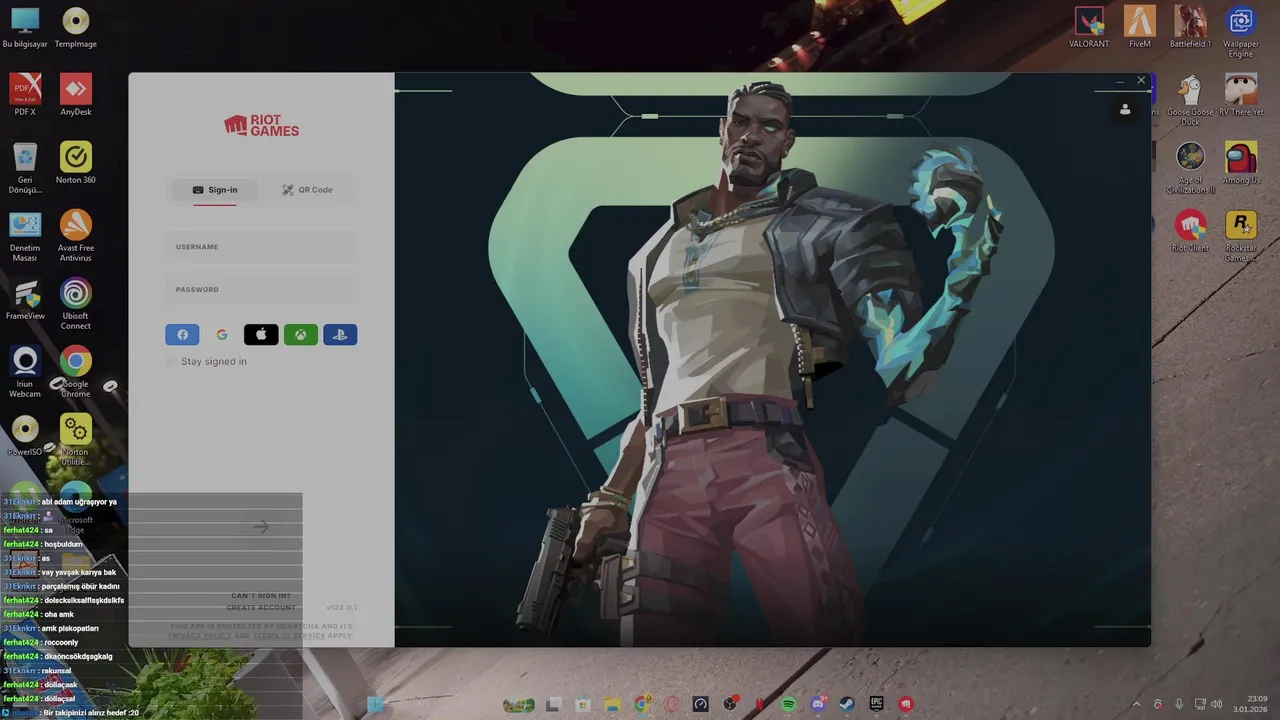The image size is (1280, 720).
Task: Select the Riot Client desktop icon
Action: (x=1190, y=231)
